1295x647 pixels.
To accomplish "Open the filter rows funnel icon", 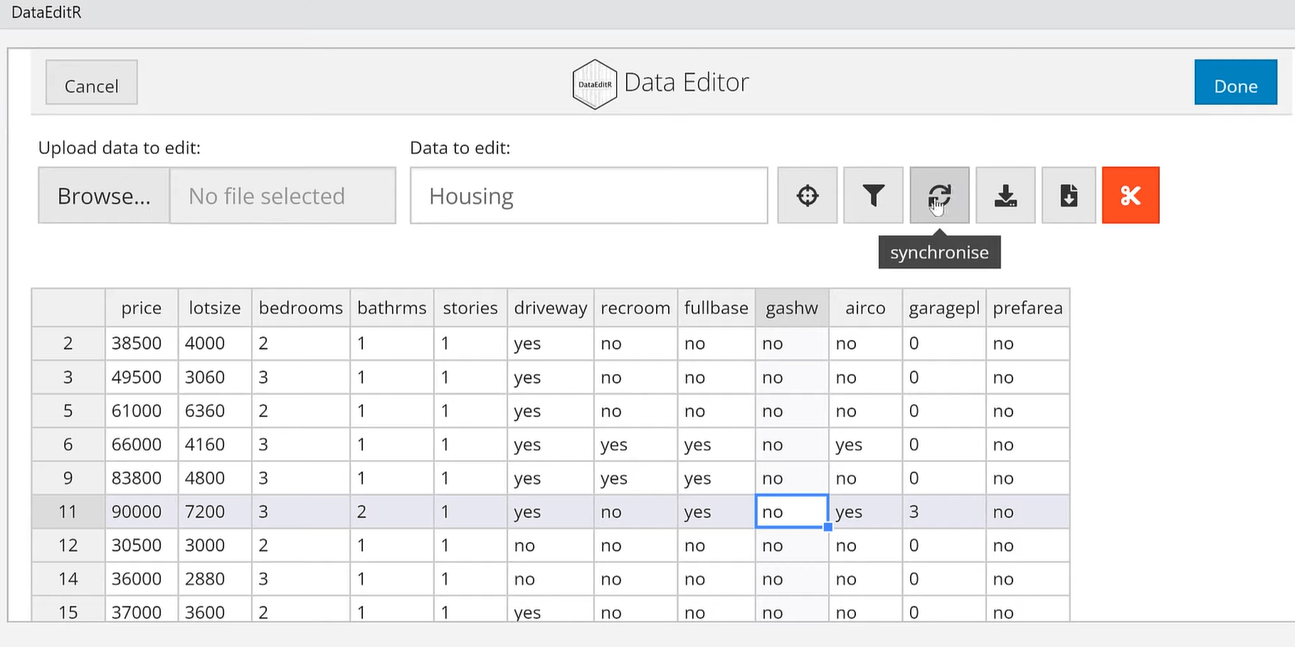I will [x=873, y=195].
